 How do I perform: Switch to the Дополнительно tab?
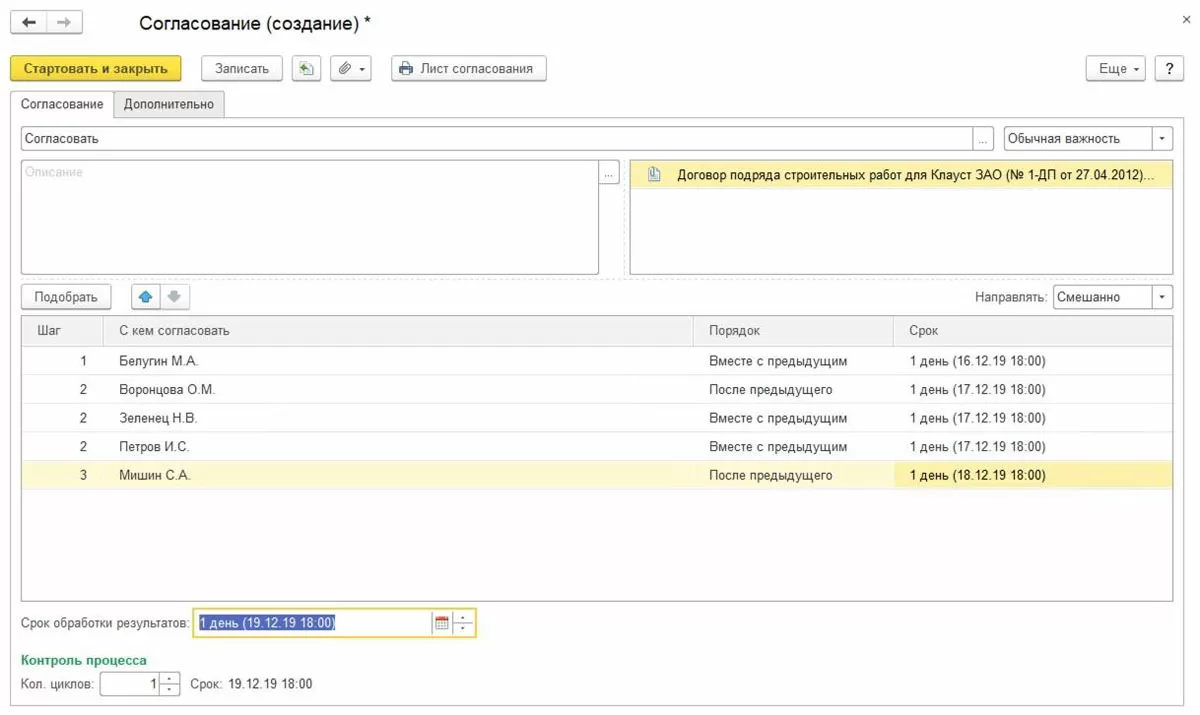pyautogui.click(x=169, y=104)
